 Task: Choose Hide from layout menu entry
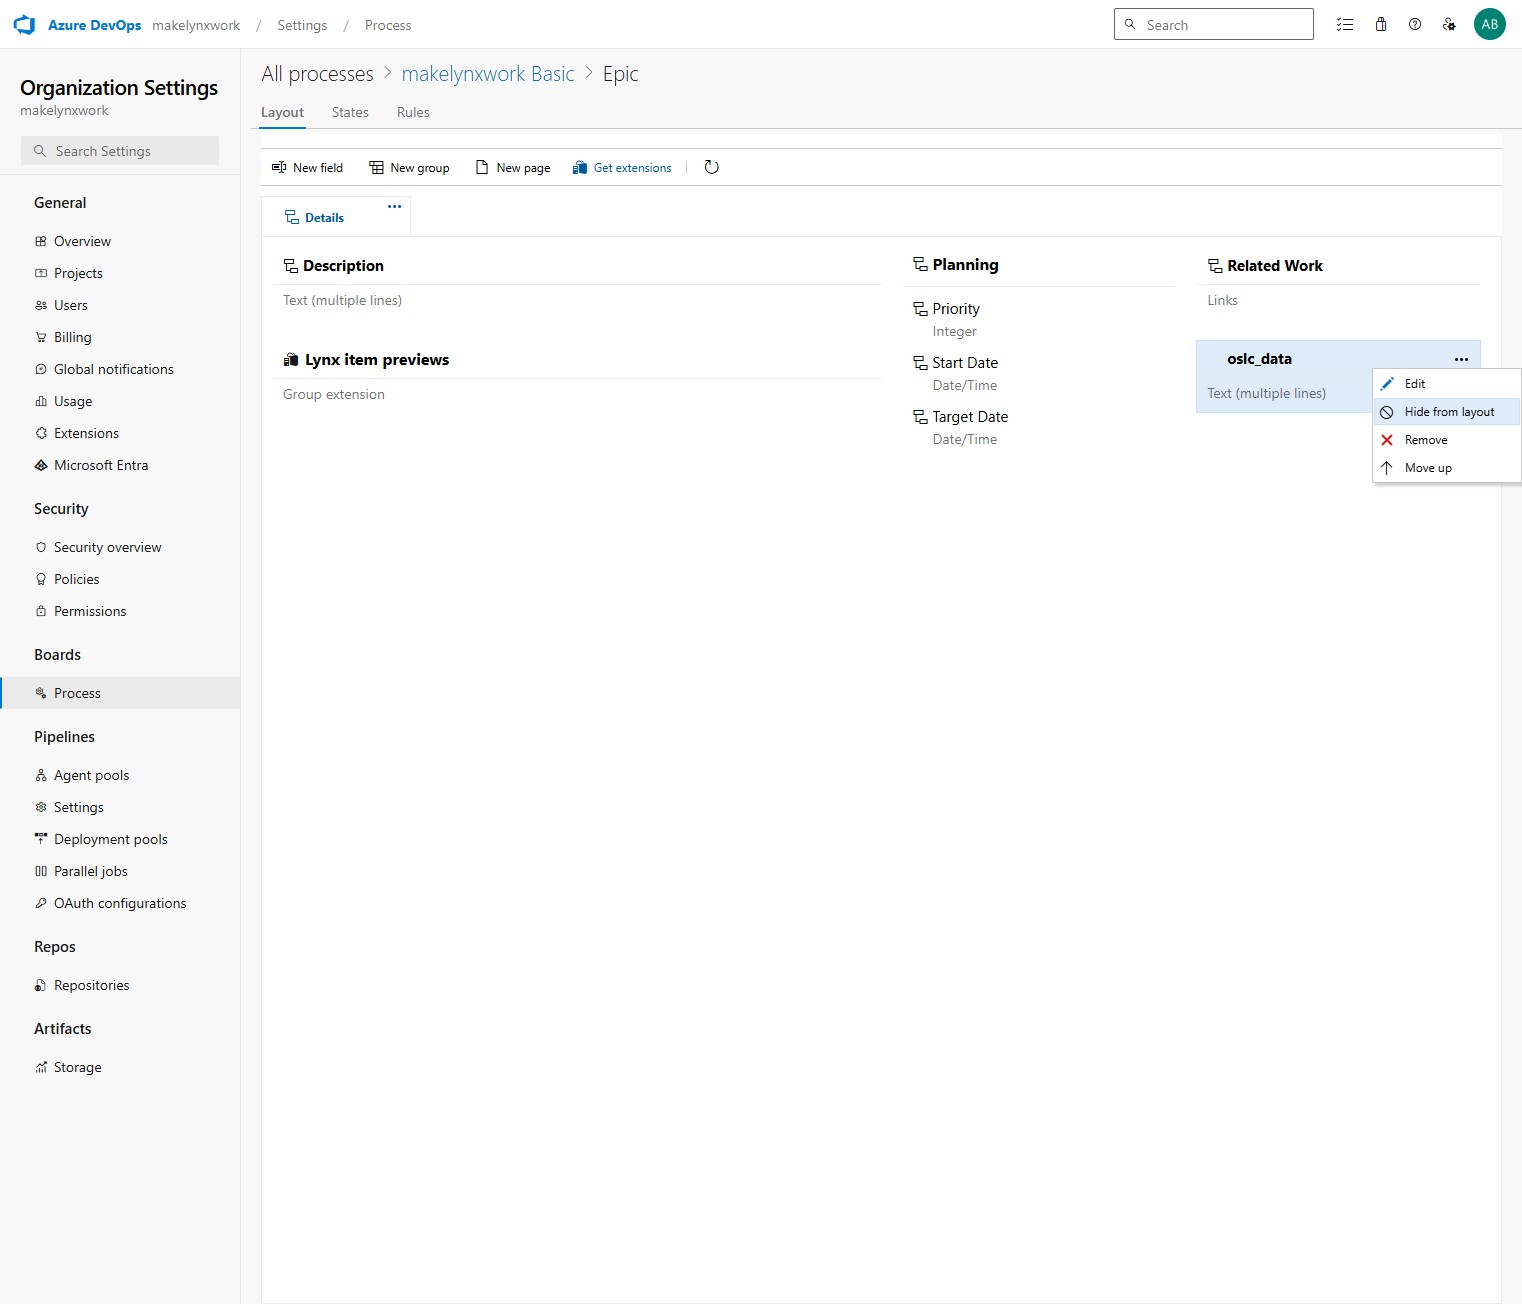tap(1447, 412)
